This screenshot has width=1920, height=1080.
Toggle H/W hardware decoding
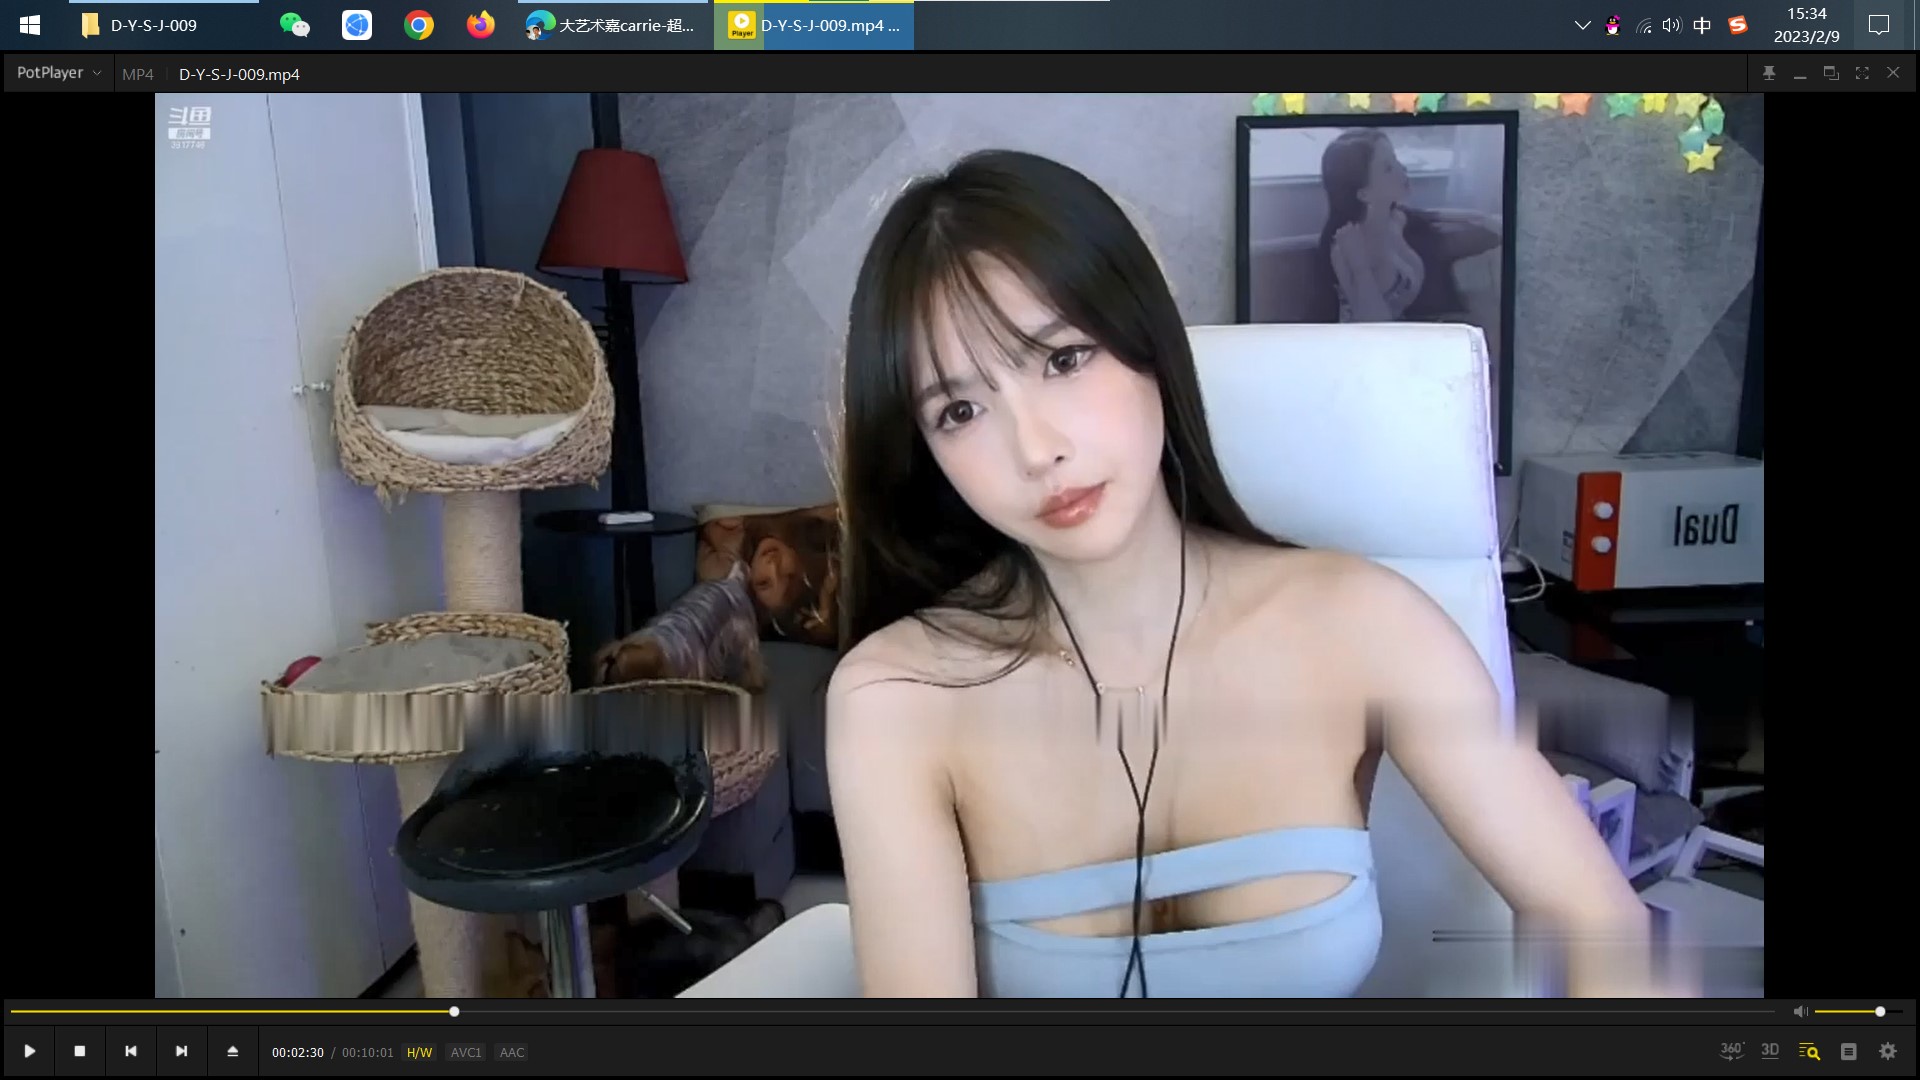point(419,1052)
